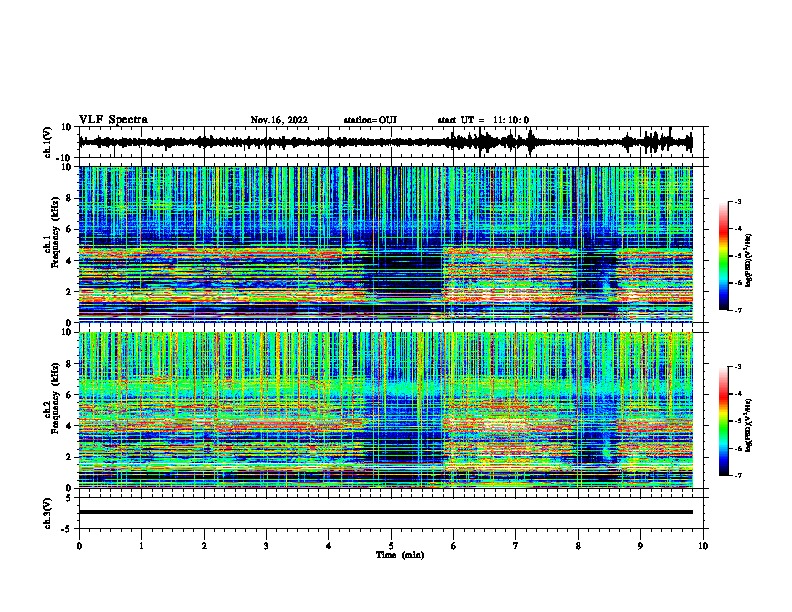Screen dimensions: 792x612
Task: Click the "6" kHz tick on ch.1 spectrogram
Action: [x=69, y=229]
